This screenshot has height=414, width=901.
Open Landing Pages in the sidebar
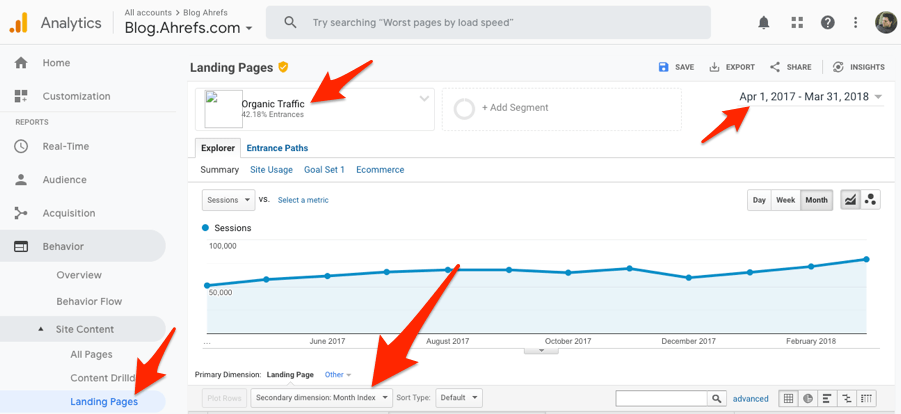104,402
